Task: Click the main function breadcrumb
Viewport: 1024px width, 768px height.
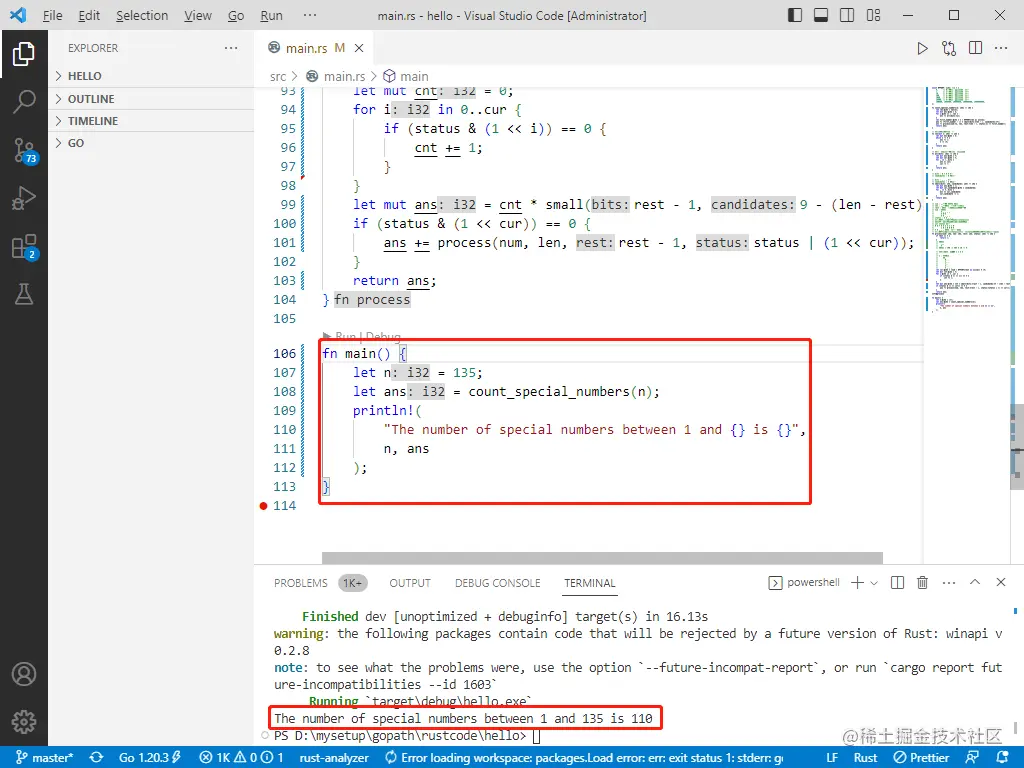Action: [406, 76]
